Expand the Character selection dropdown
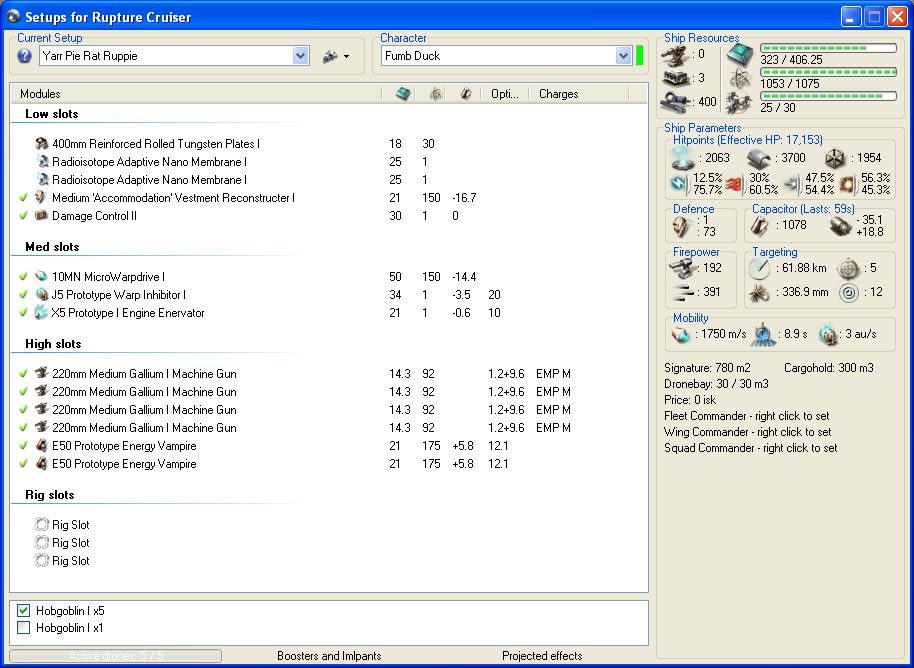 [x=624, y=57]
